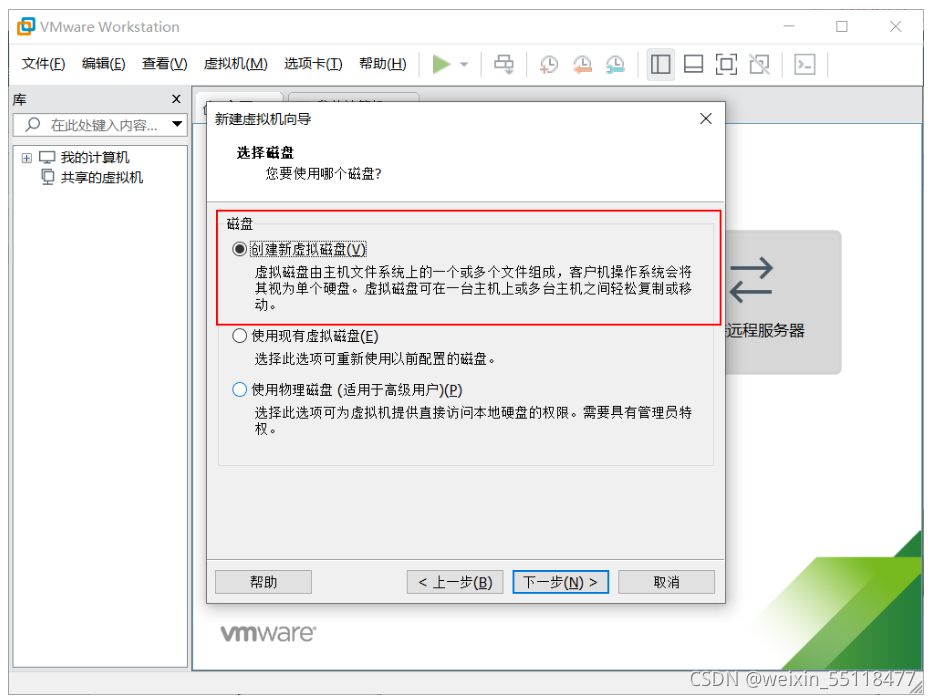The height and width of the screenshot is (699, 931).
Task: Open the 查看(V) menu
Action: pyautogui.click(x=164, y=64)
